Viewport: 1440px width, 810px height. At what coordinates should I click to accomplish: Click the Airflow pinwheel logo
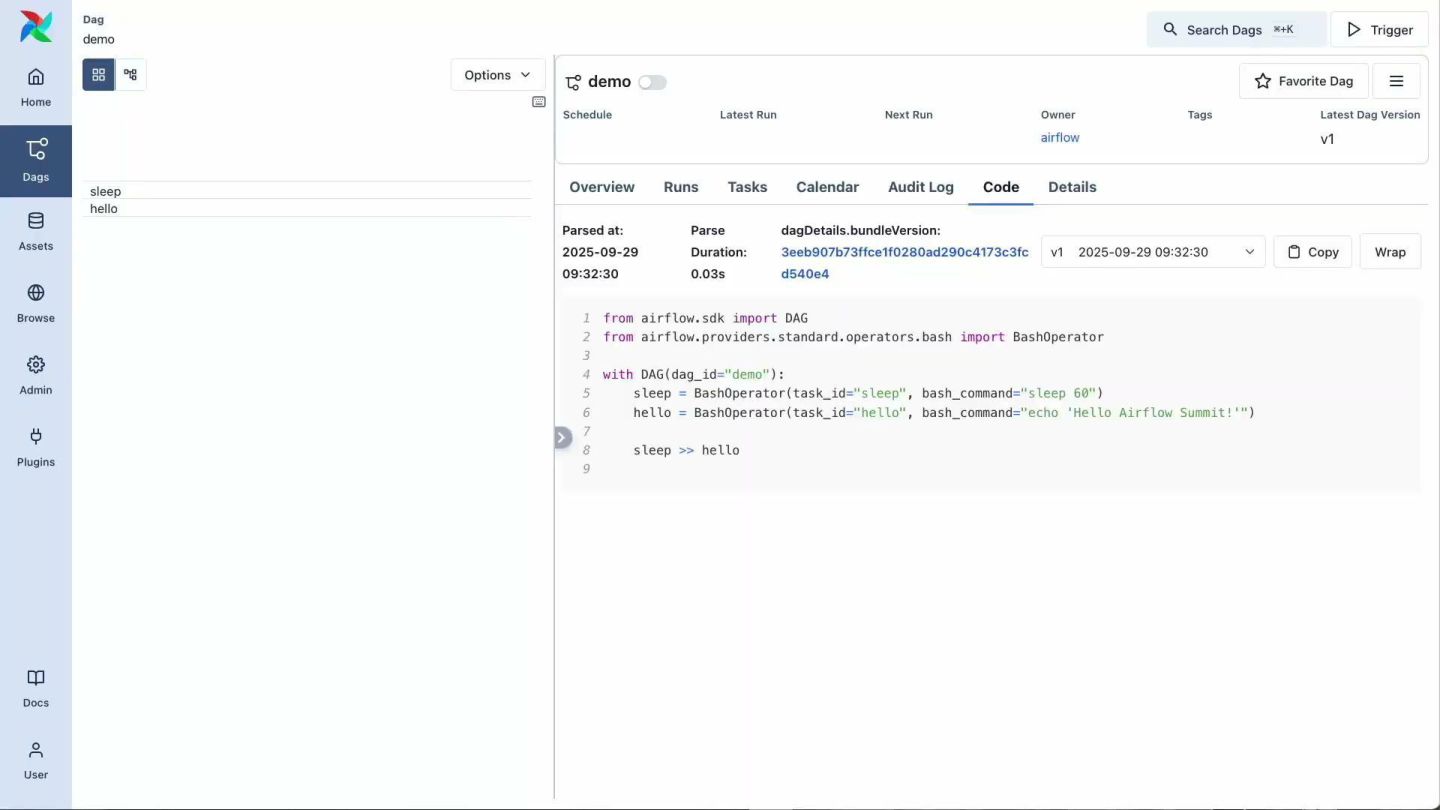coord(36,27)
